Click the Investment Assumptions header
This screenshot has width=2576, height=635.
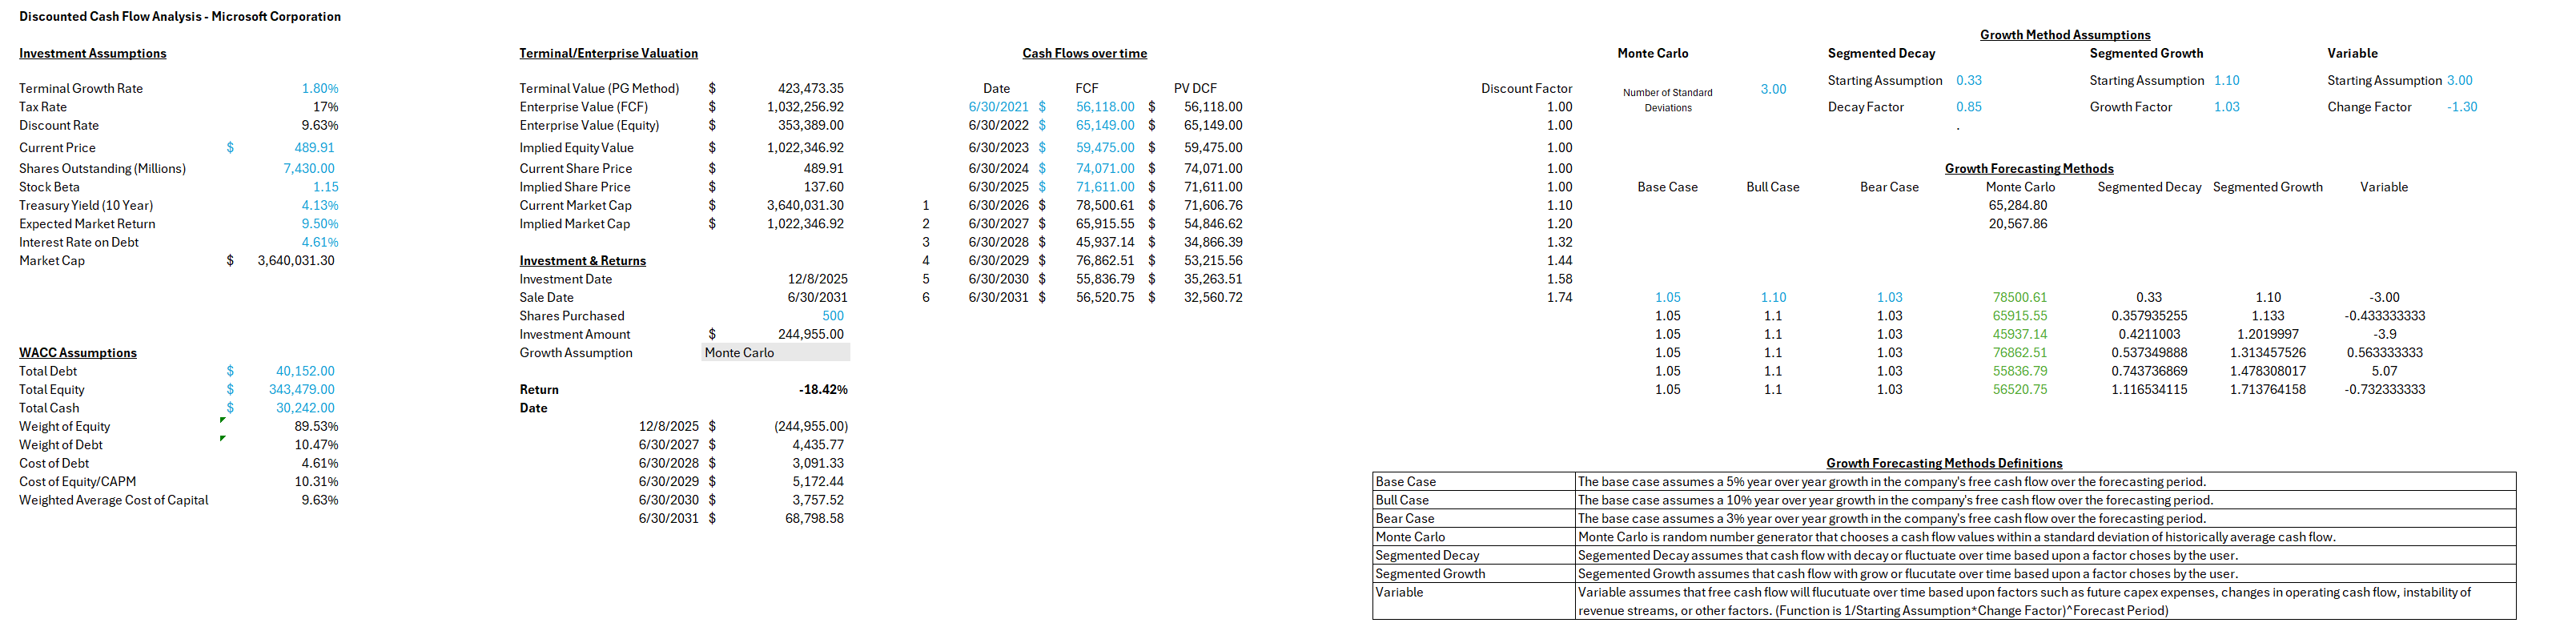coord(93,53)
